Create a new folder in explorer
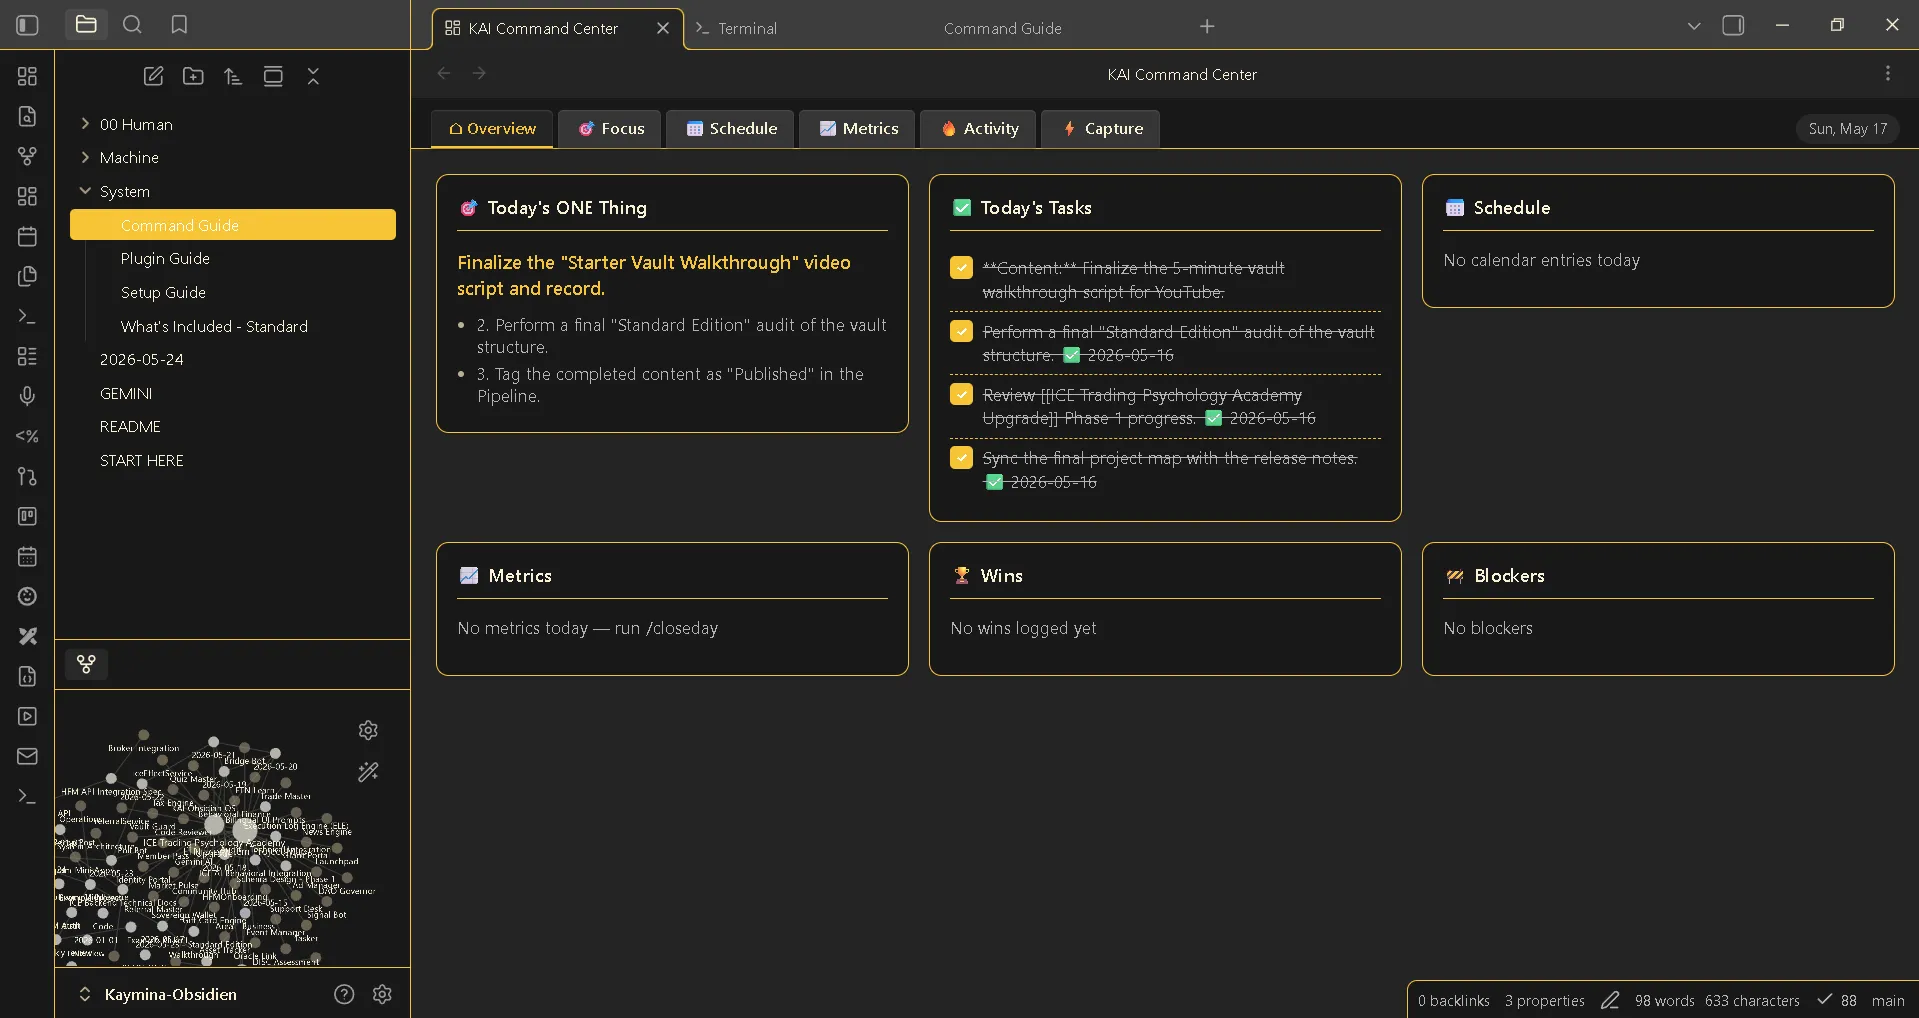 [x=193, y=76]
